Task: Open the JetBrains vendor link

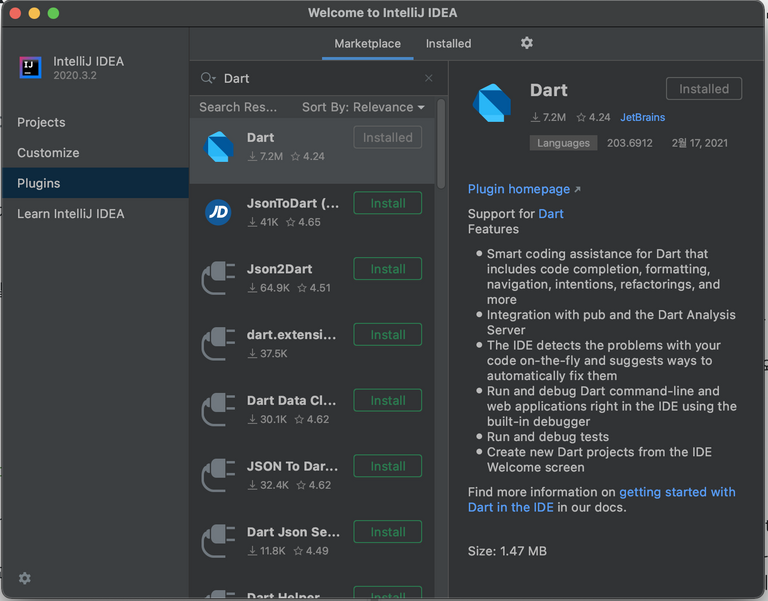Action: (643, 117)
